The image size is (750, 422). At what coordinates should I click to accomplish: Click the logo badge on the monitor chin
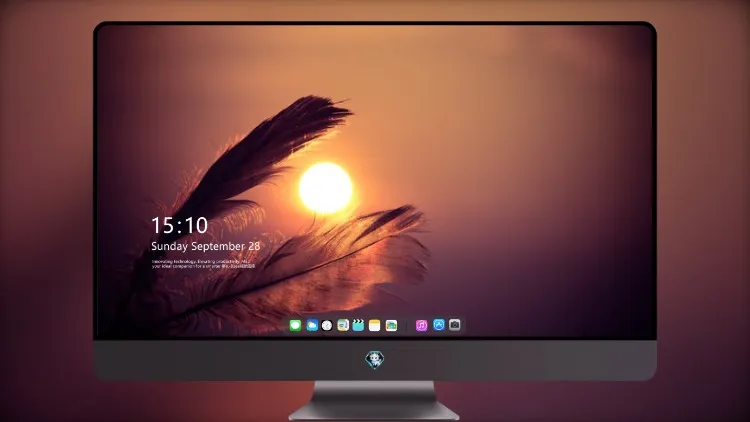pyautogui.click(x=375, y=359)
